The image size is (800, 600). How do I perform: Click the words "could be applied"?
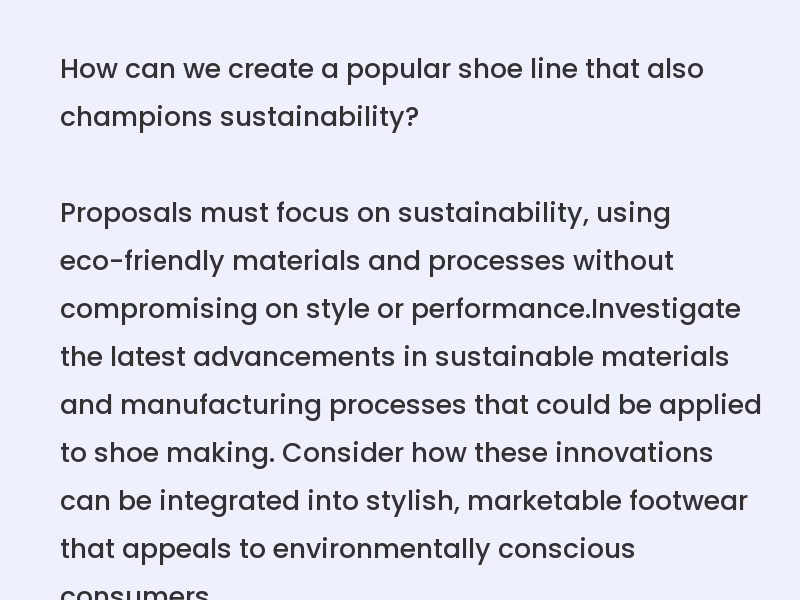point(648,405)
